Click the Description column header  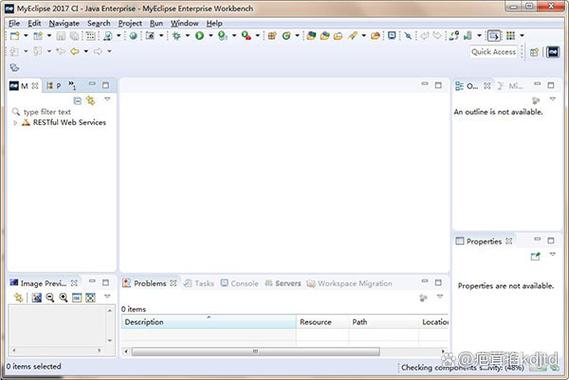pos(209,322)
